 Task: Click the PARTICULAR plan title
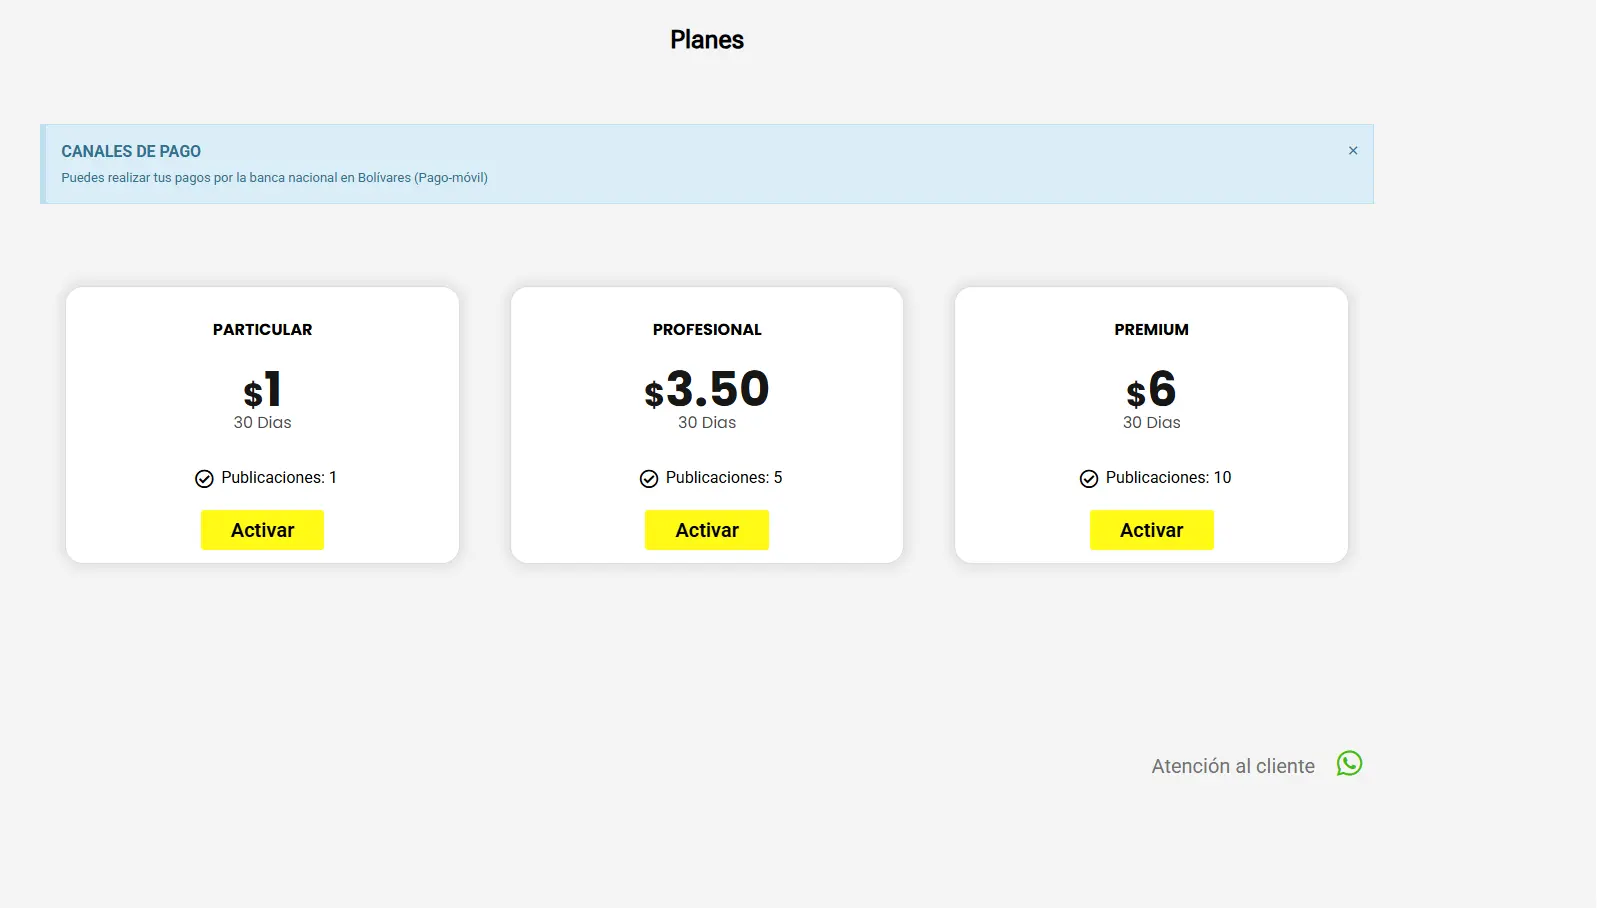point(262,330)
